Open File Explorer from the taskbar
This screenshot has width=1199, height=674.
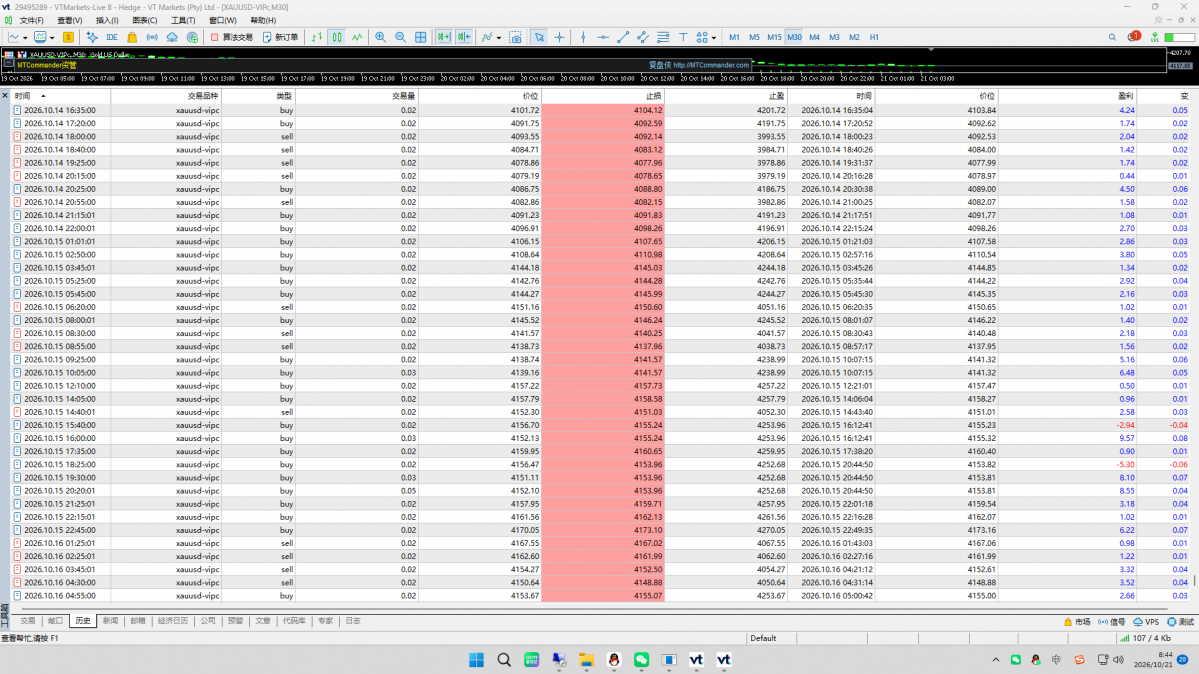click(x=587, y=659)
